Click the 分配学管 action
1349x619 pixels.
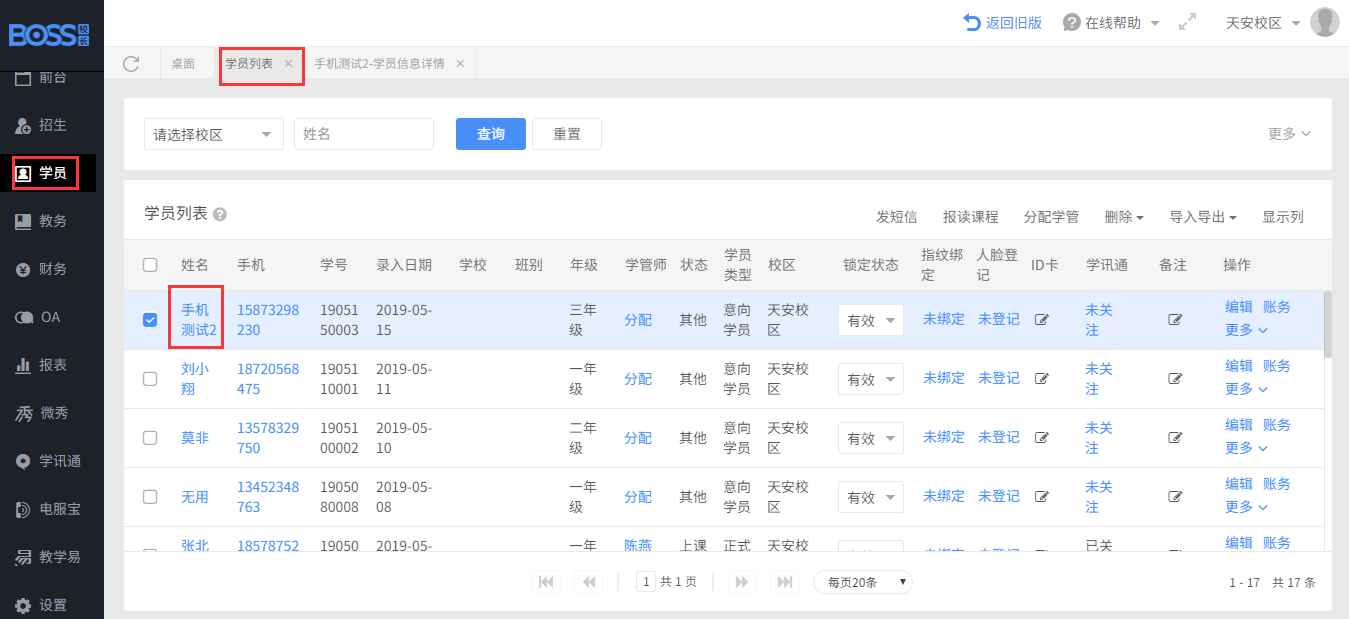click(x=1051, y=217)
